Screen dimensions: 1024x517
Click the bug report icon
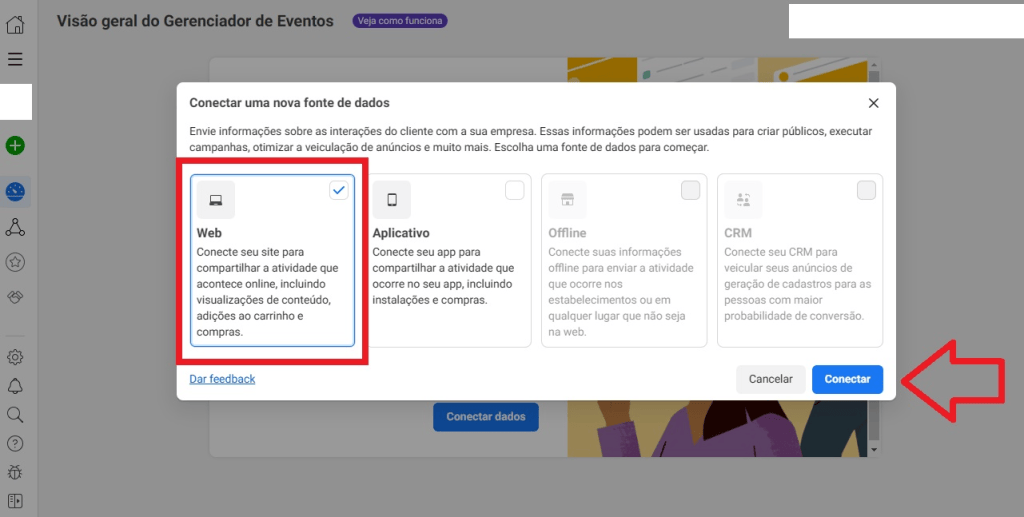15,472
